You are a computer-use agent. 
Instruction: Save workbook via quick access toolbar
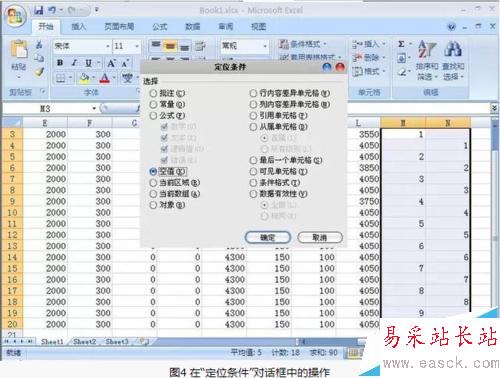coord(39,10)
